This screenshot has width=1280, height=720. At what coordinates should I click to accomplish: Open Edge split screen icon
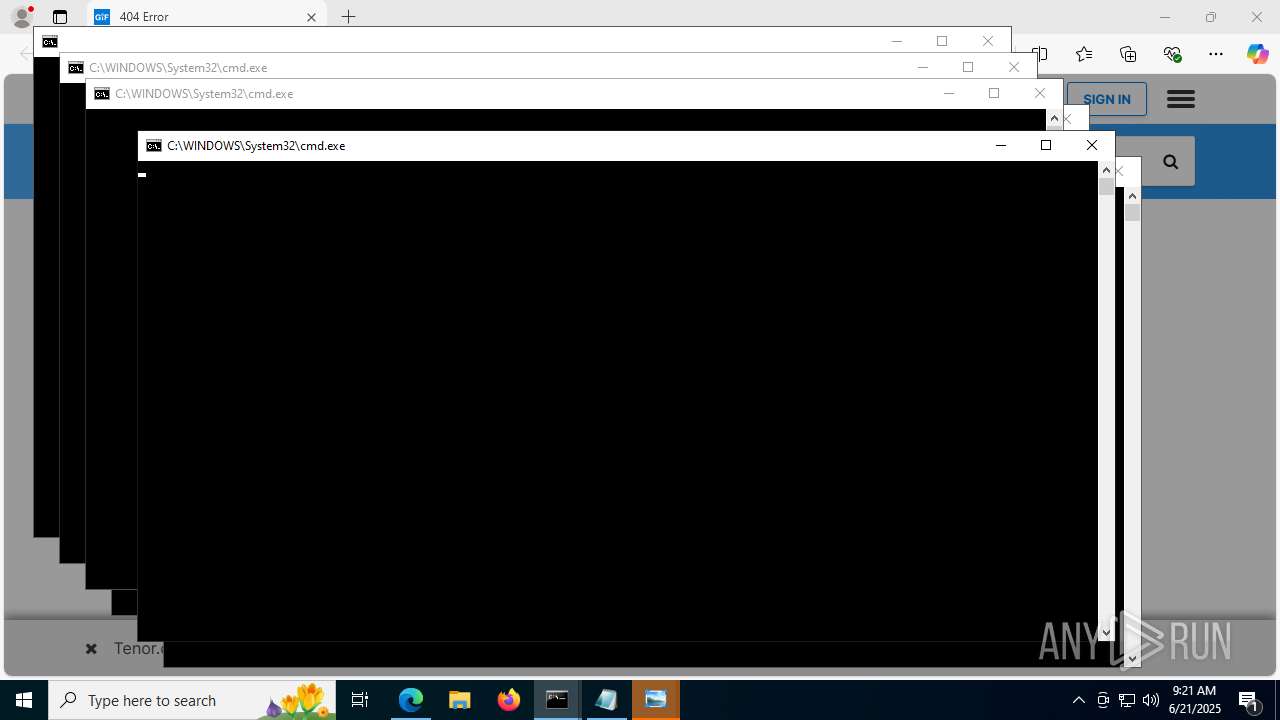click(1040, 54)
